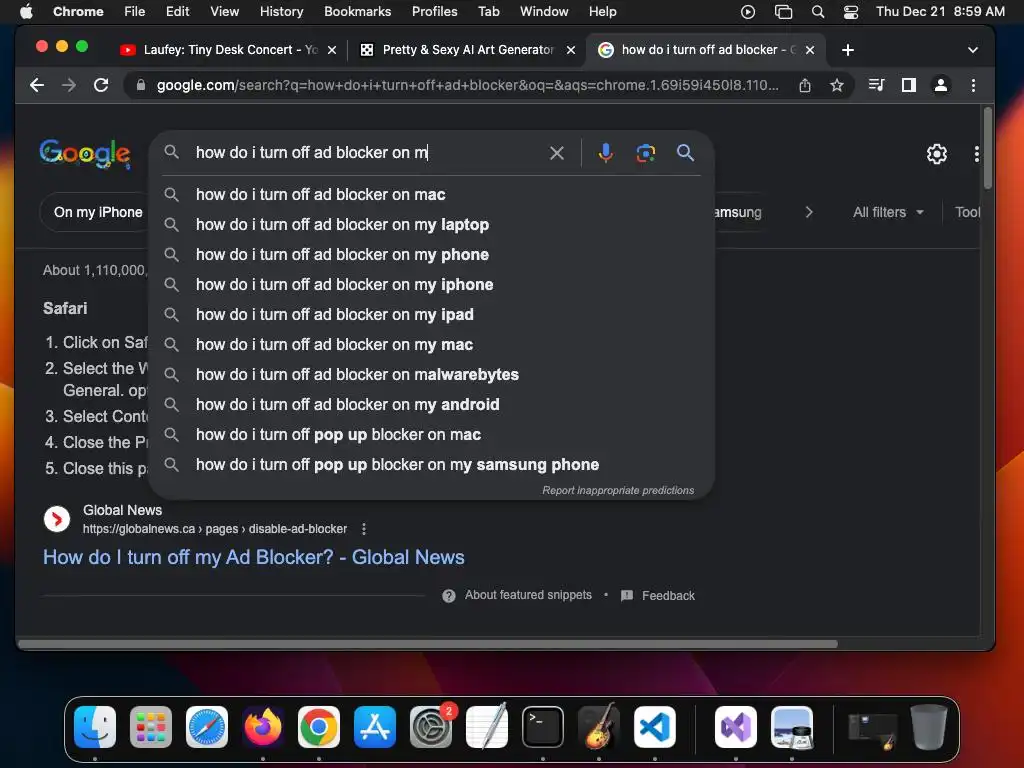This screenshot has height=768, width=1024.
Task: Open Global News result options menu
Action: (364, 529)
